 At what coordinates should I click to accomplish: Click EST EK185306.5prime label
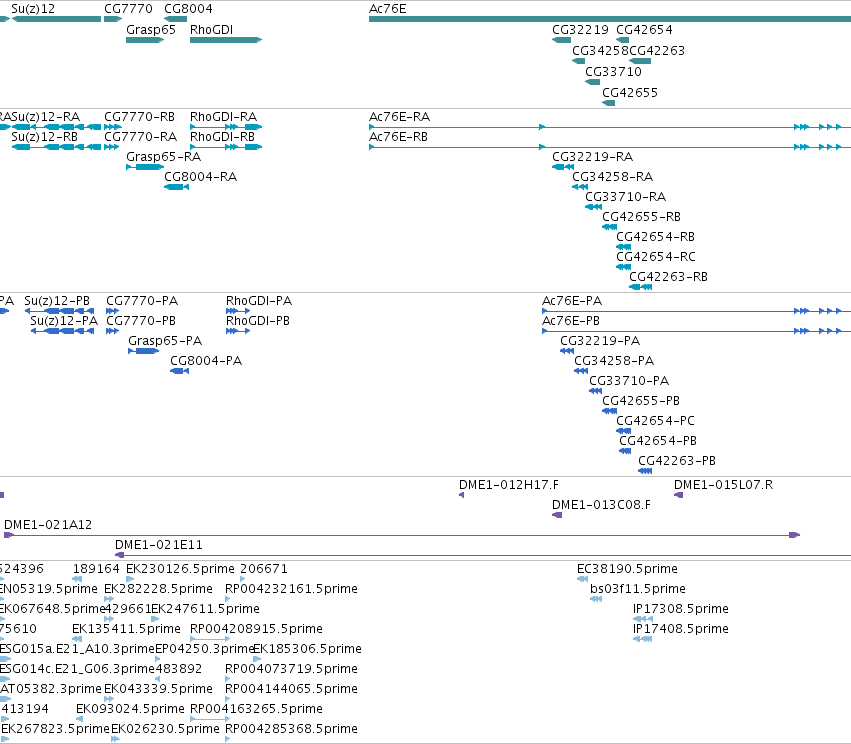308,649
